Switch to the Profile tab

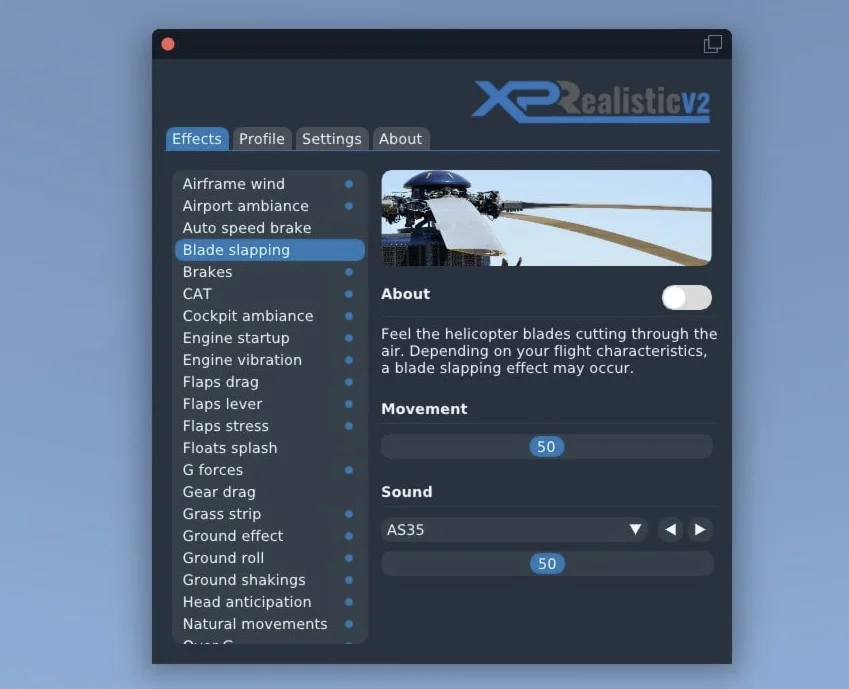pyautogui.click(x=262, y=139)
